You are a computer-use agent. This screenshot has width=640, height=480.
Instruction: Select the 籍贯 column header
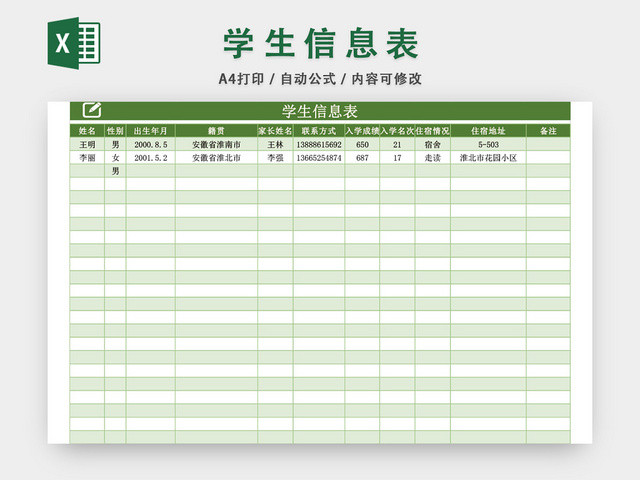216,131
